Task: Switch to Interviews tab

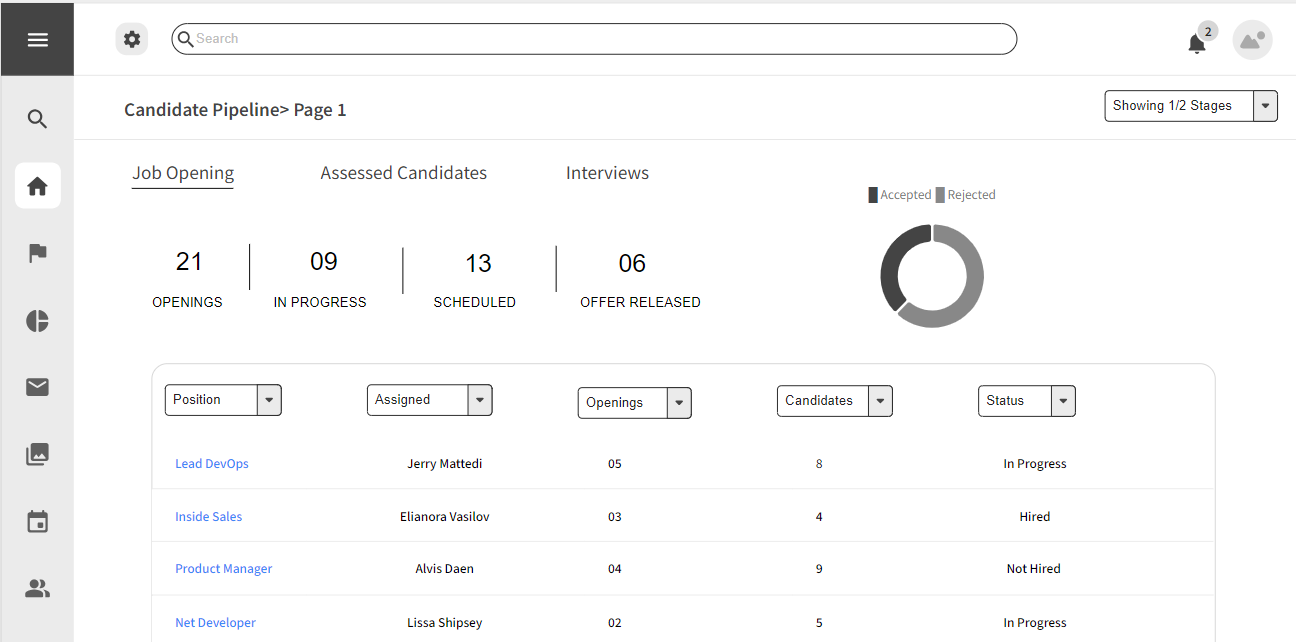Action: coord(607,173)
